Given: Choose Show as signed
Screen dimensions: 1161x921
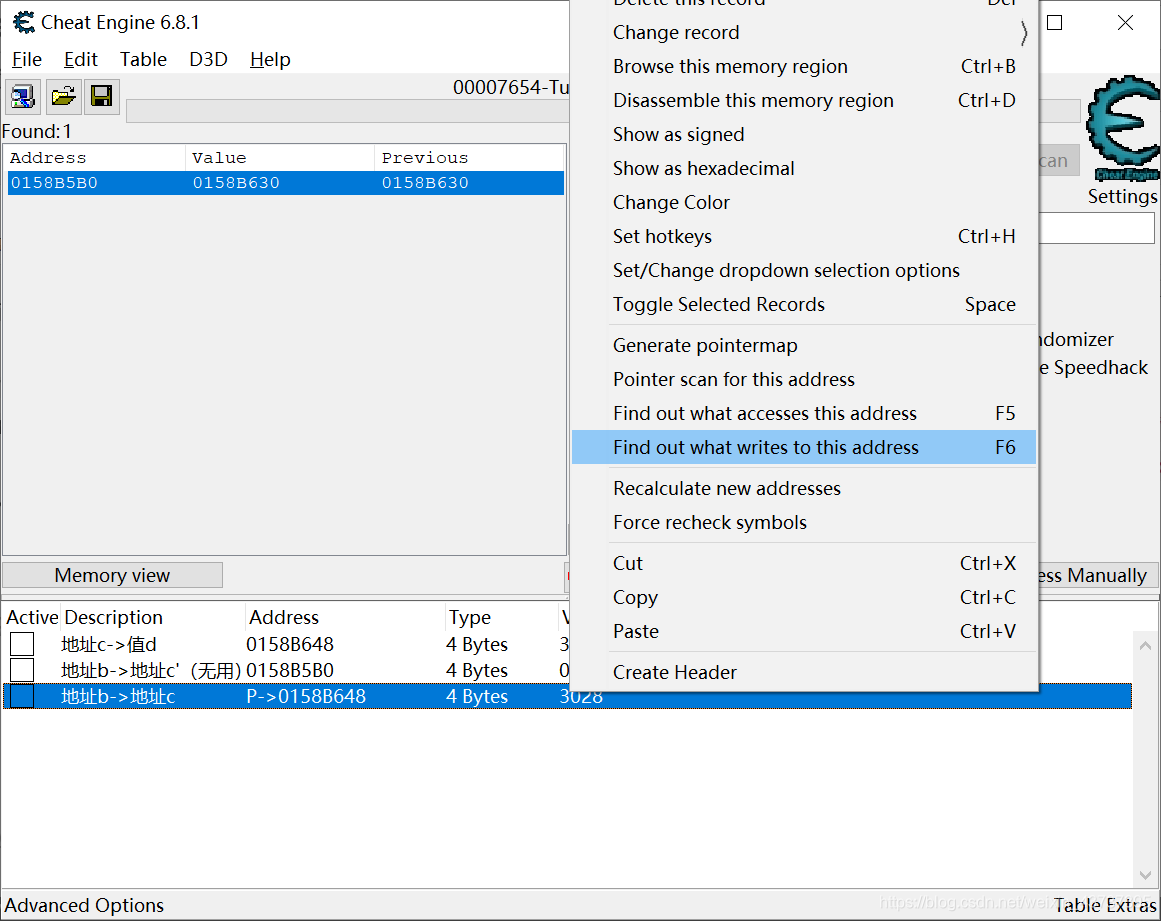Looking at the screenshot, I should [x=803, y=135].
